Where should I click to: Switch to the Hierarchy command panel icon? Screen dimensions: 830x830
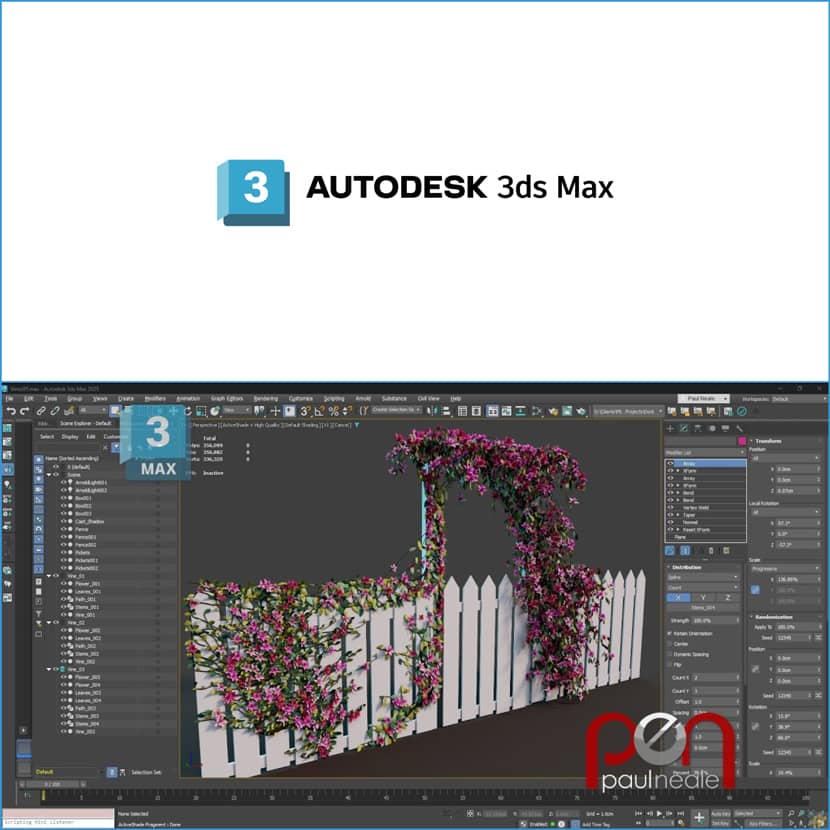pos(698,428)
